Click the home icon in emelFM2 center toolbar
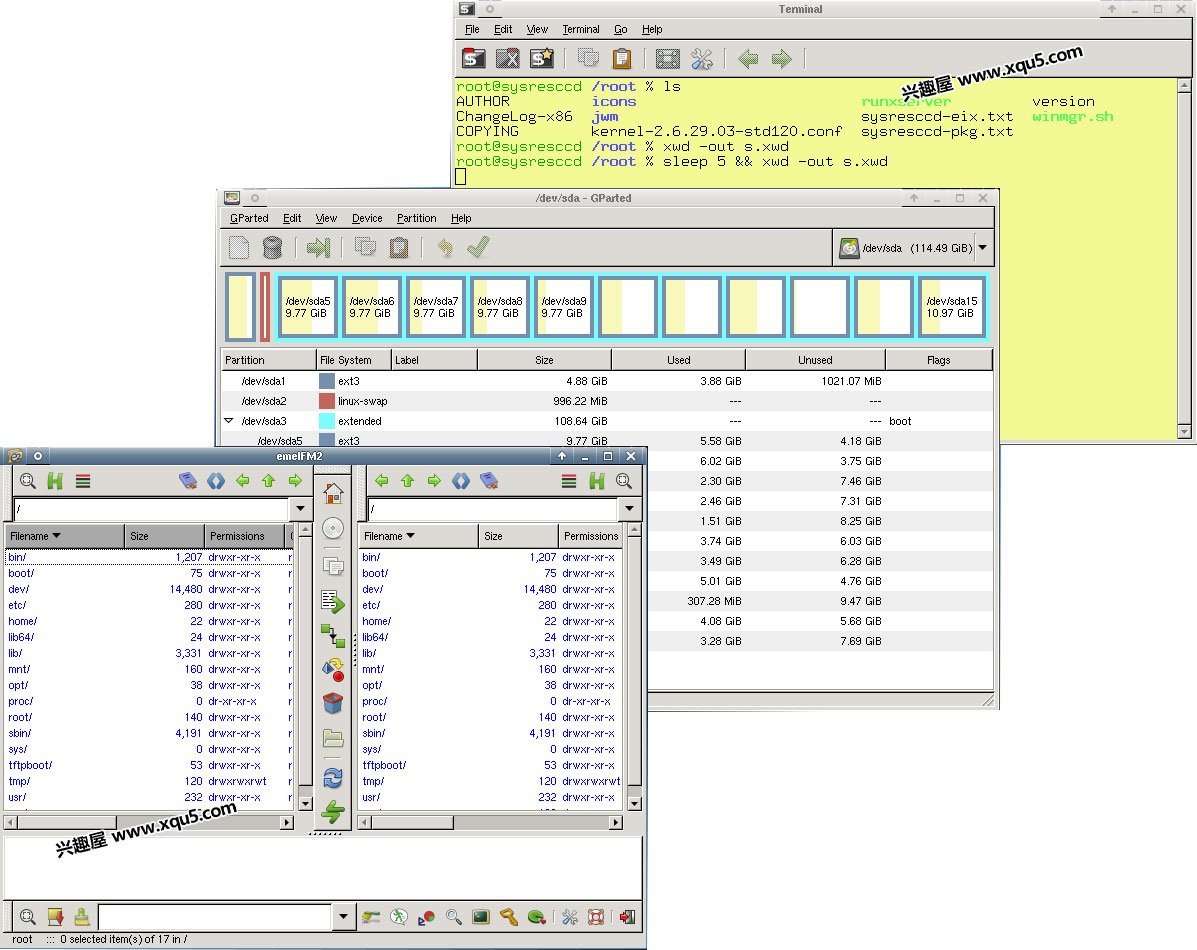Viewport: 1197px width, 950px height. [x=333, y=493]
